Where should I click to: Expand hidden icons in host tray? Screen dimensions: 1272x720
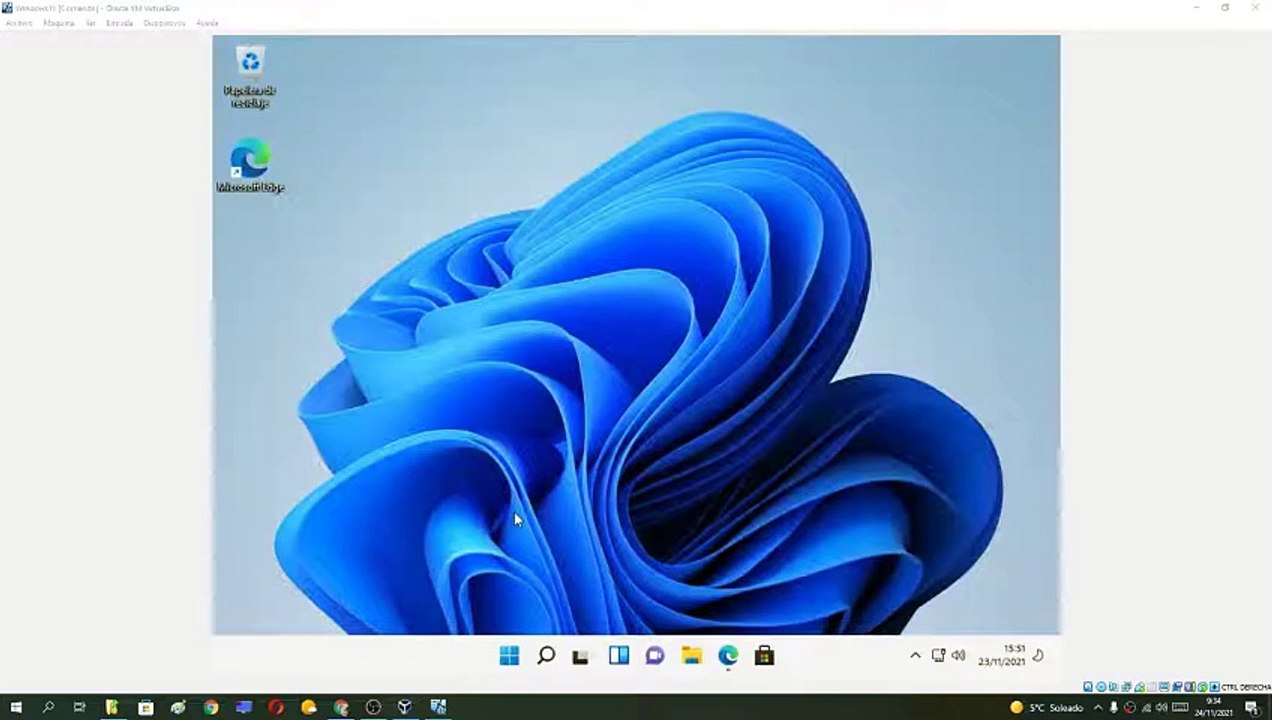click(x=1098, y=707)
